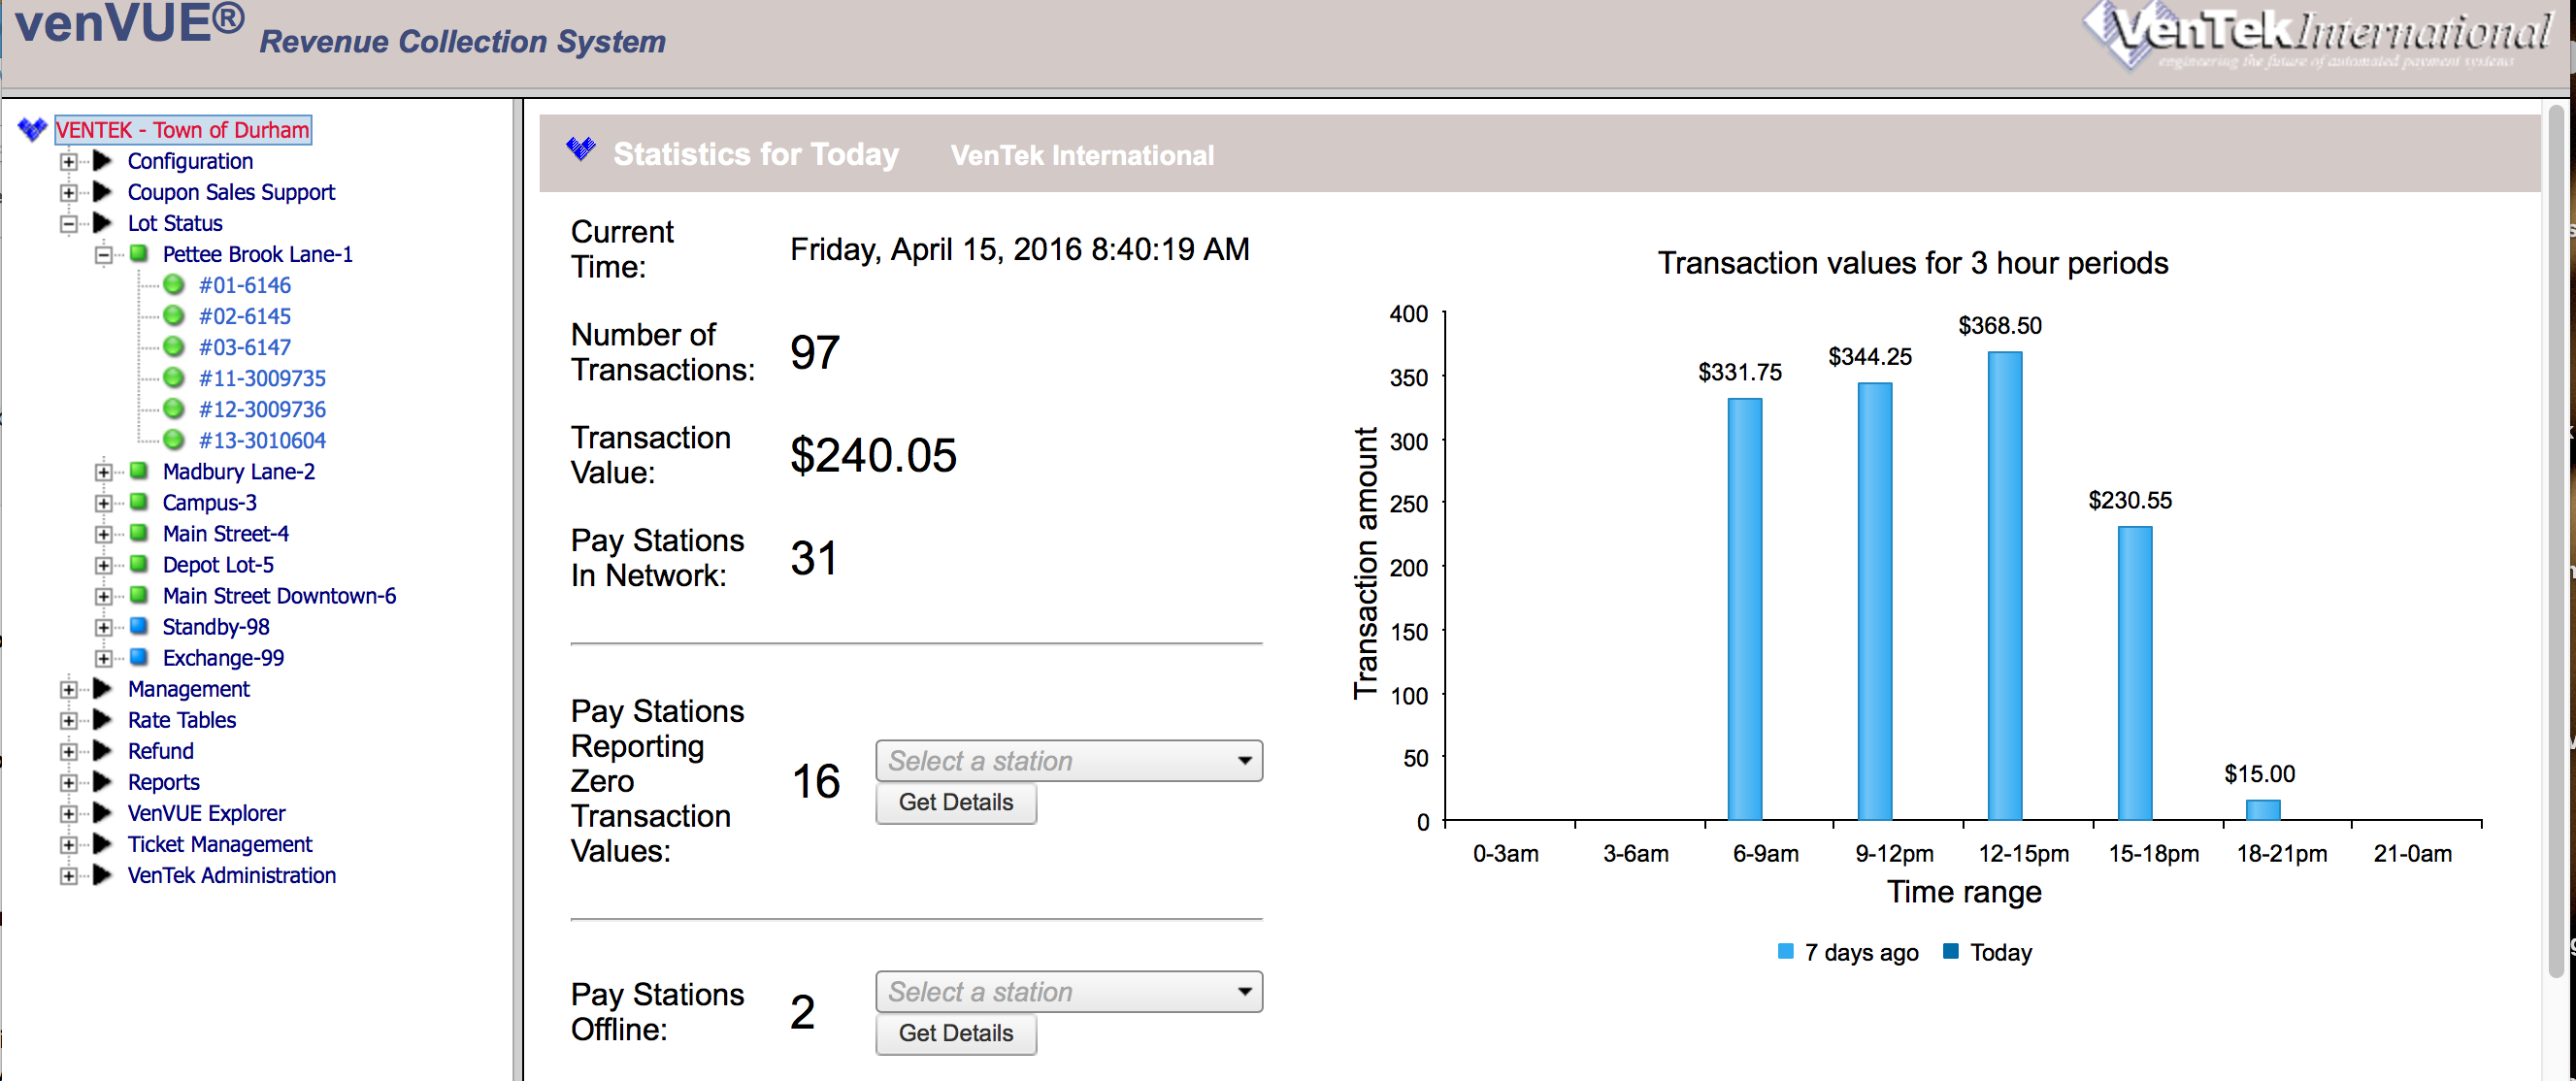Click the black arrow icon beside Management

click(102, 688)
